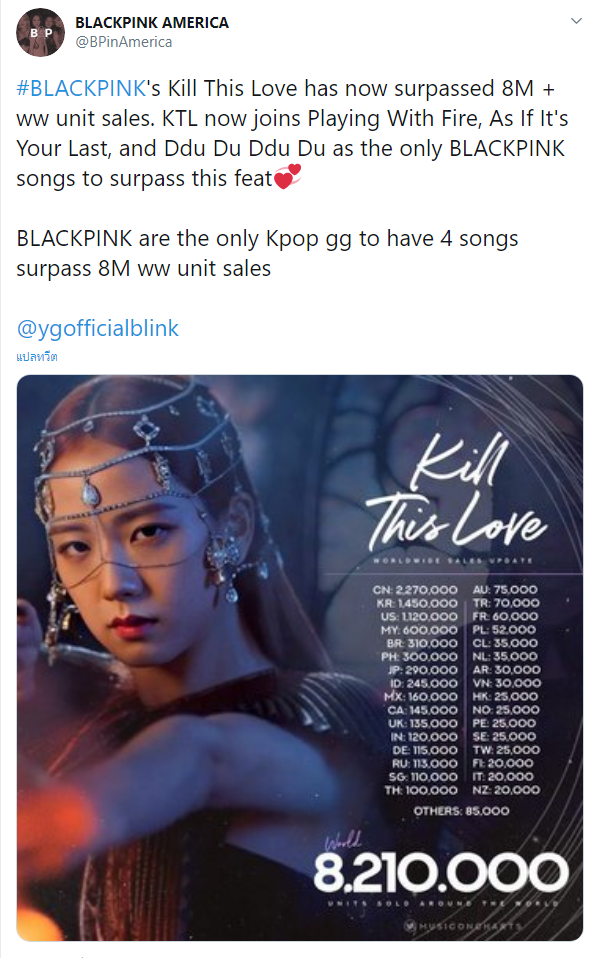Click the BLACKPINK AMERICA display name

(x=152, y=23)
